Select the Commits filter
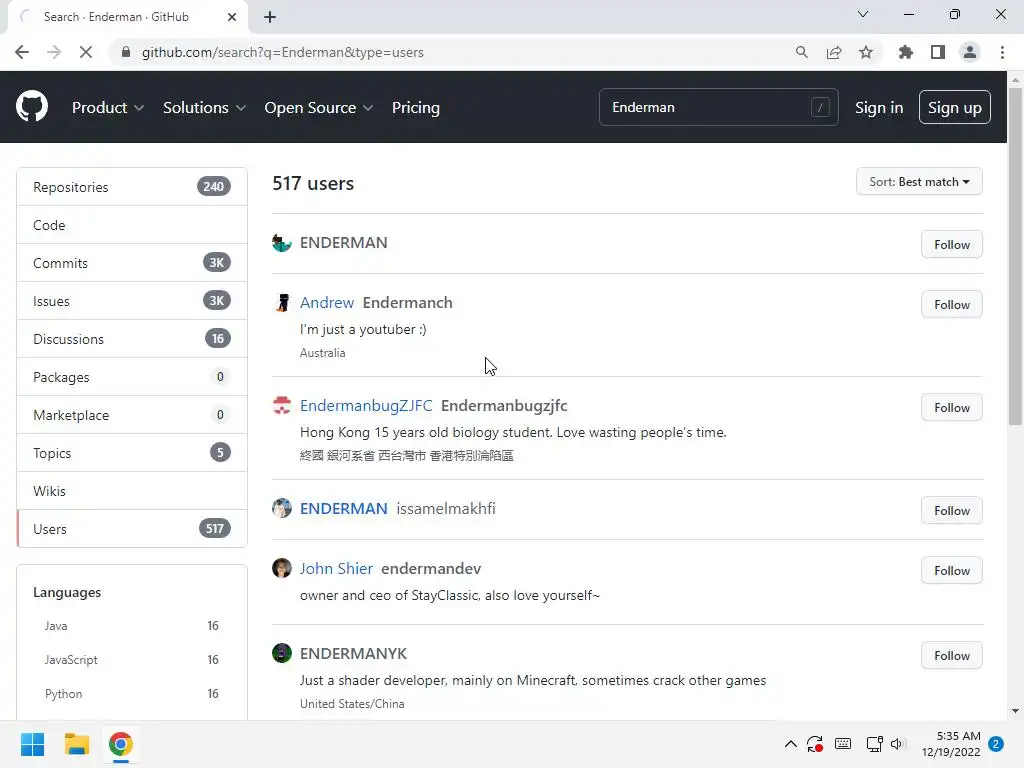The image size is (1024, 768). click(x=132, y=263)
